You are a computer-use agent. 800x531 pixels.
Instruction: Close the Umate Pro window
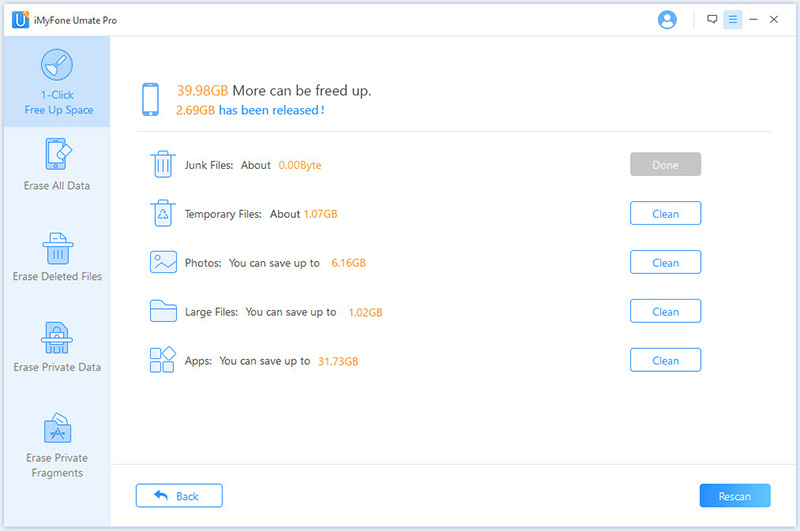773,19
